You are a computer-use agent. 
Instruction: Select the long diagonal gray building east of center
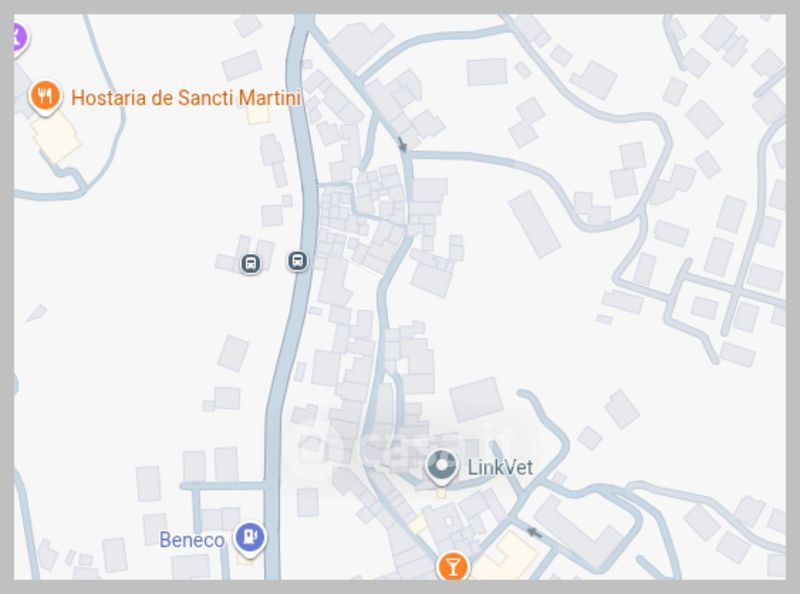tap(535, 224)
